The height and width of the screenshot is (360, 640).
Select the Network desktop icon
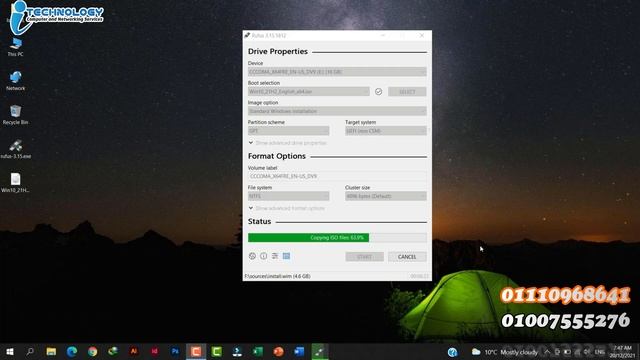[16, 81]
